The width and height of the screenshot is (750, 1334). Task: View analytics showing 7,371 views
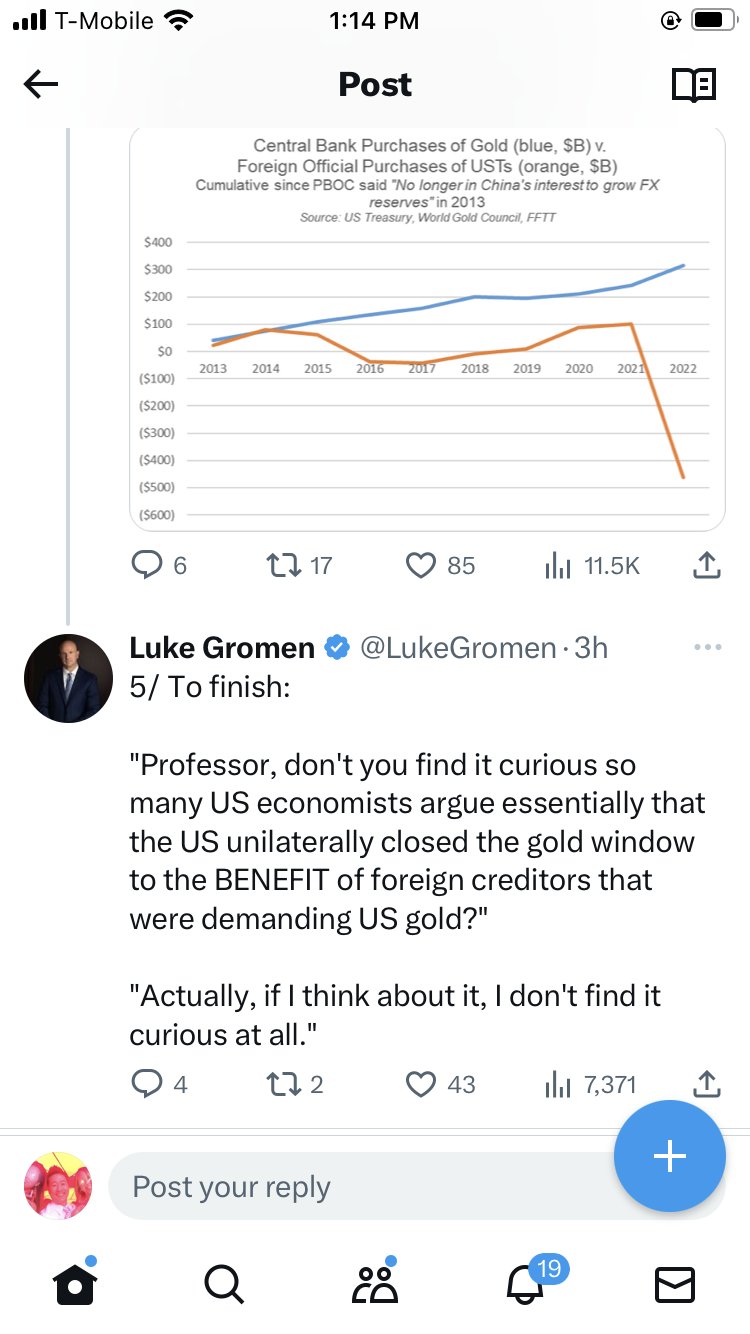tap(556, 1084)
